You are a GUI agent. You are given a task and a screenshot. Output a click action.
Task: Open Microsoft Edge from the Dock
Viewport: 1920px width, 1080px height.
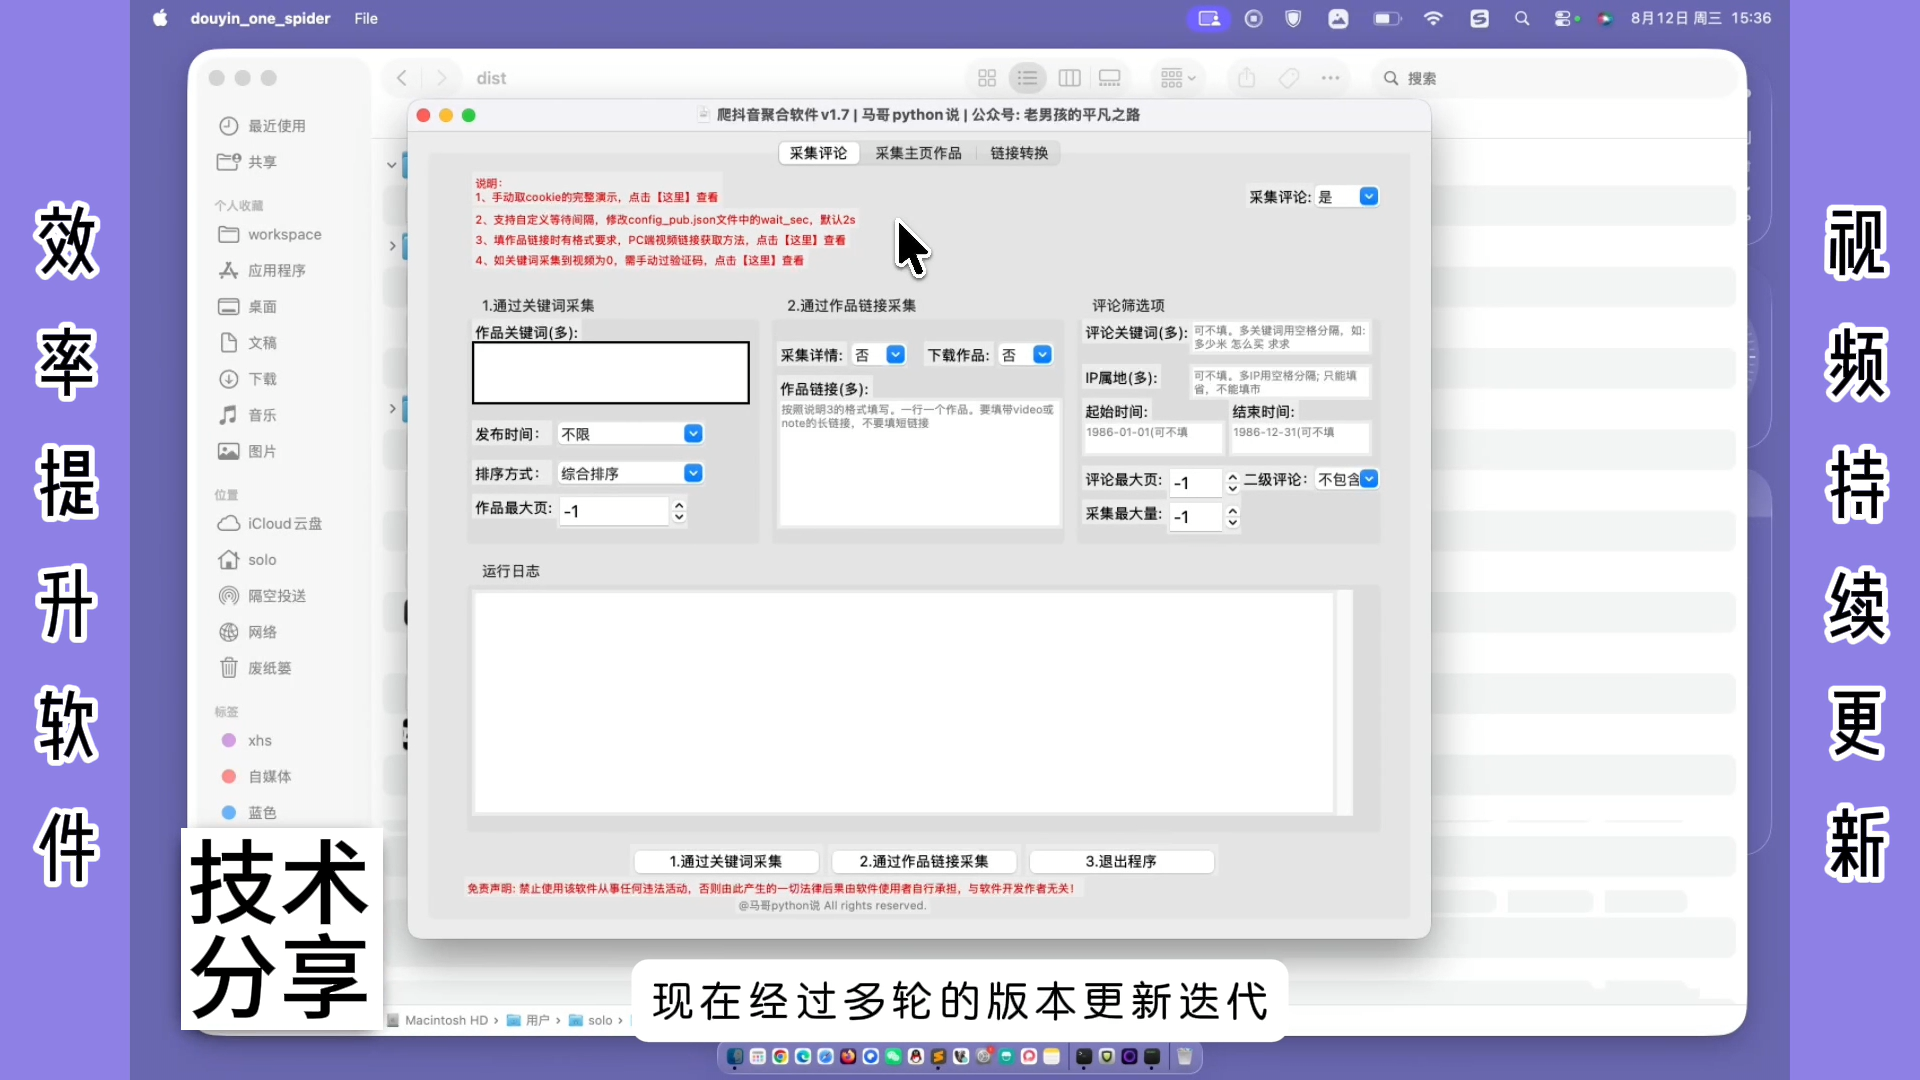(x=803, y=1057)
